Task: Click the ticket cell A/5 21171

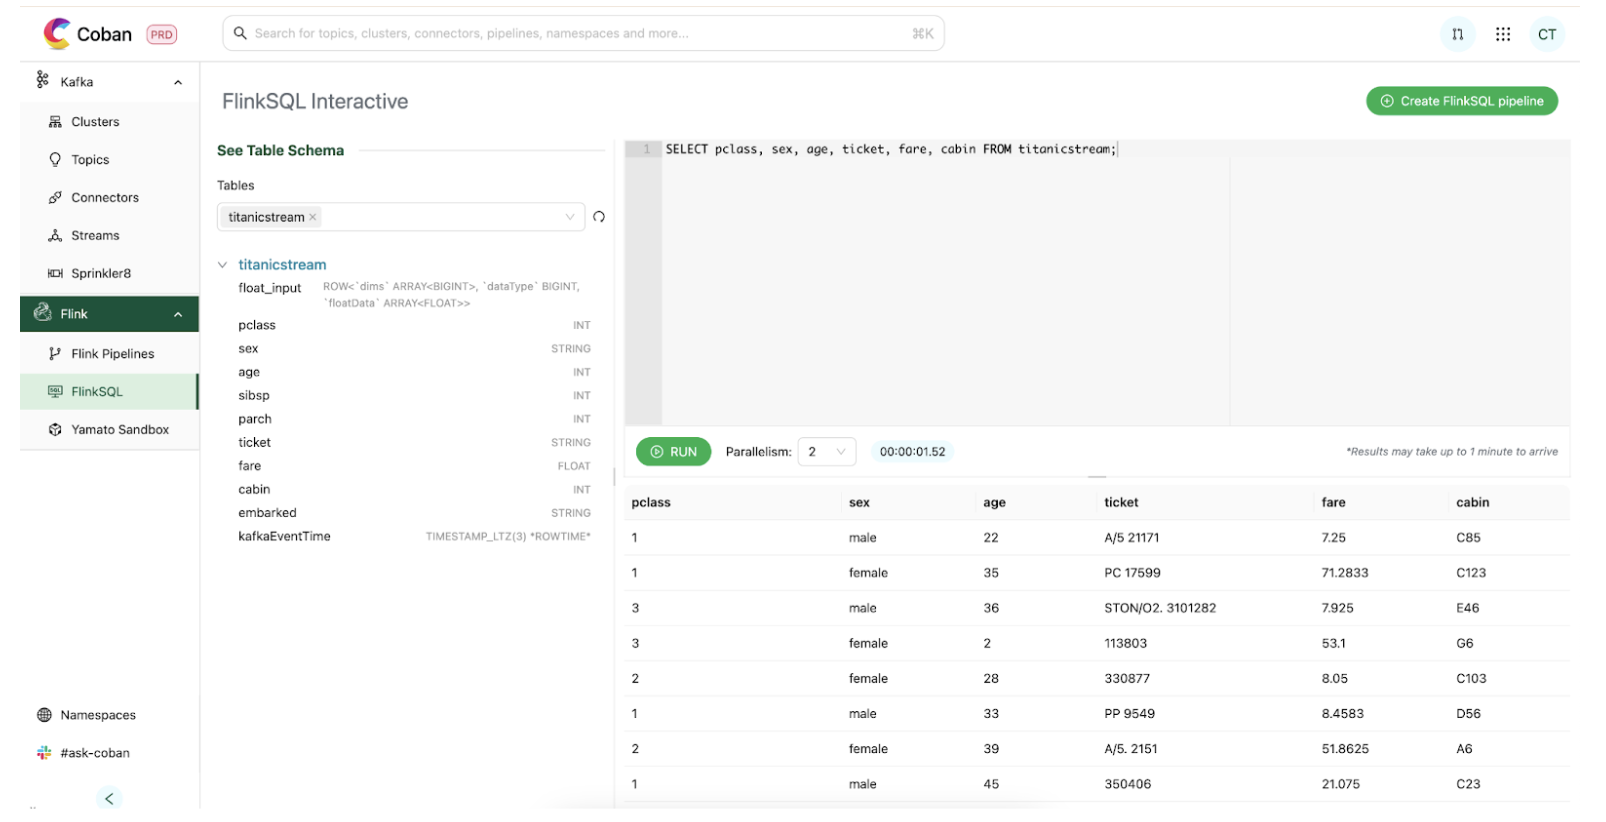Action: [x=1131, y=538]
